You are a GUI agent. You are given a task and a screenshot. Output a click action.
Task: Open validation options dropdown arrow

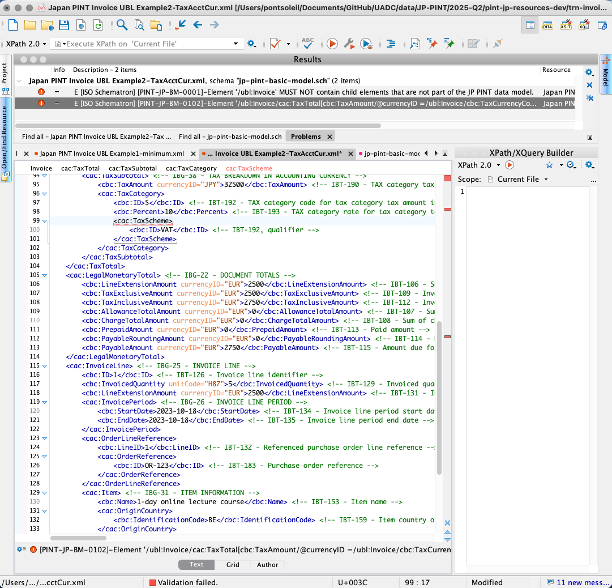point(288,44)
